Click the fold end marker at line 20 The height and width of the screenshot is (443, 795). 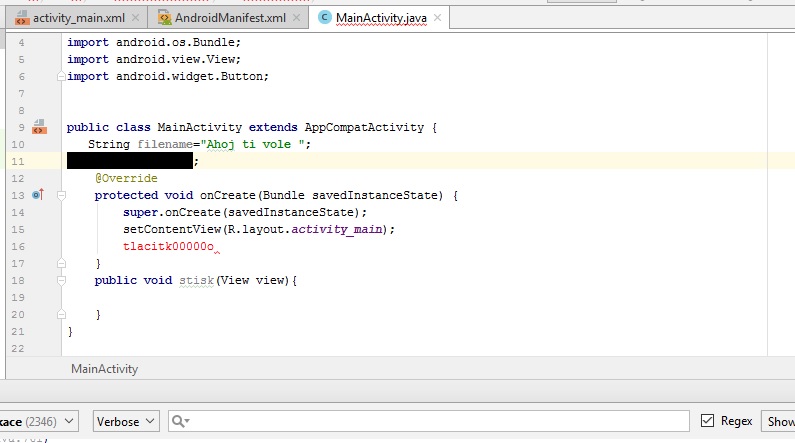61,314
